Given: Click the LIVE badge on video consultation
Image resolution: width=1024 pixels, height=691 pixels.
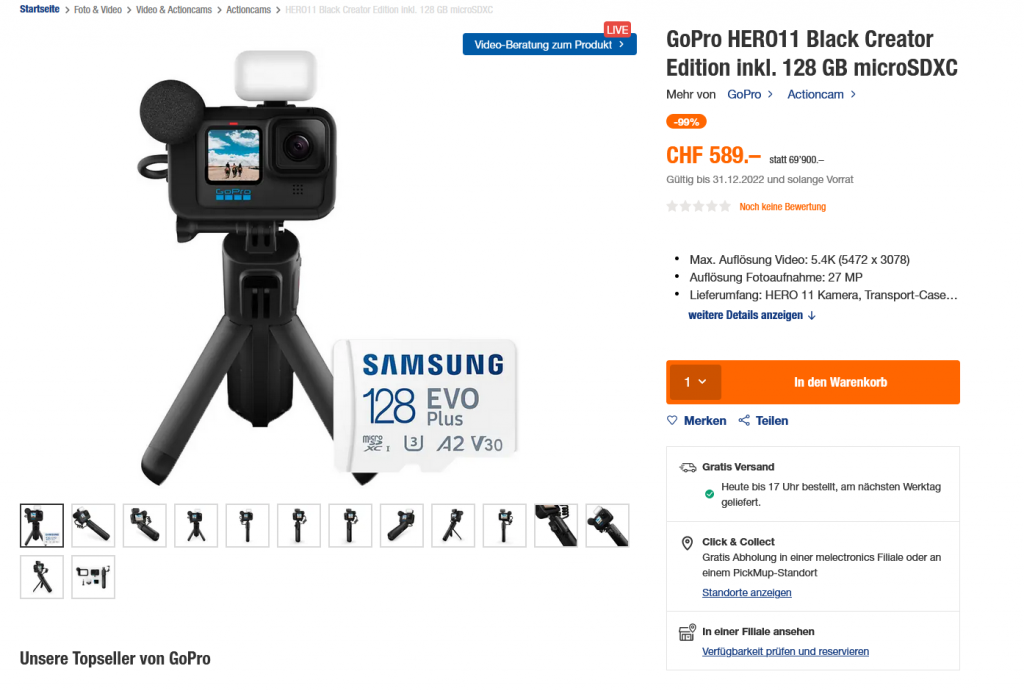Looking at the screenshot, I should [617, 29].
